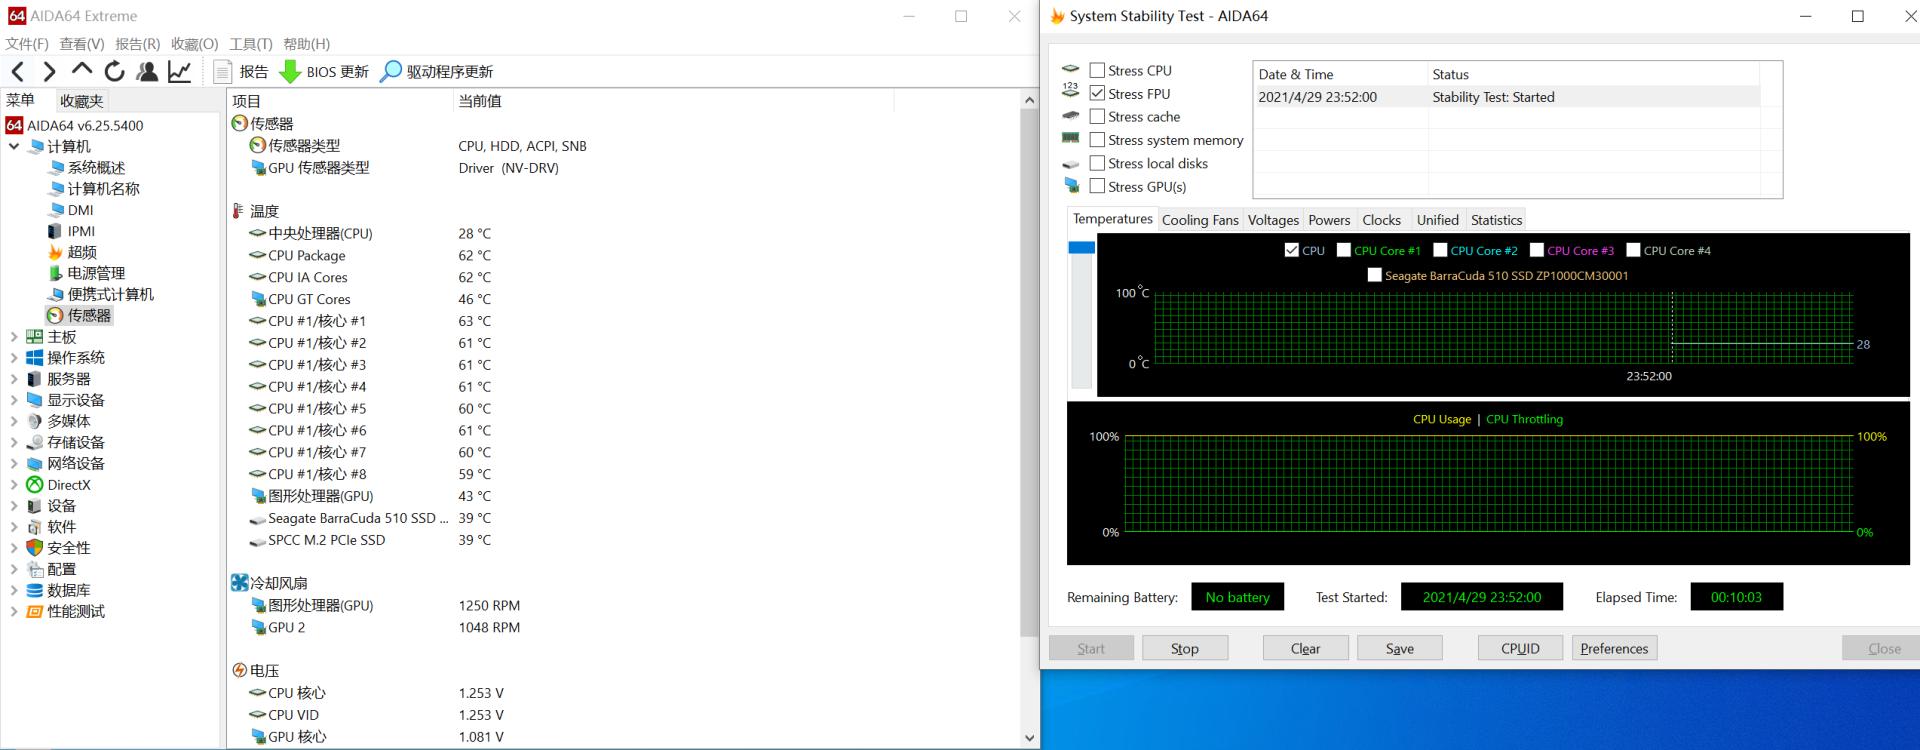This screenshot has height=750, width=1920.
Task: Uncheck the Stress FPU checkbox
Action: (x=1097, y=93)
